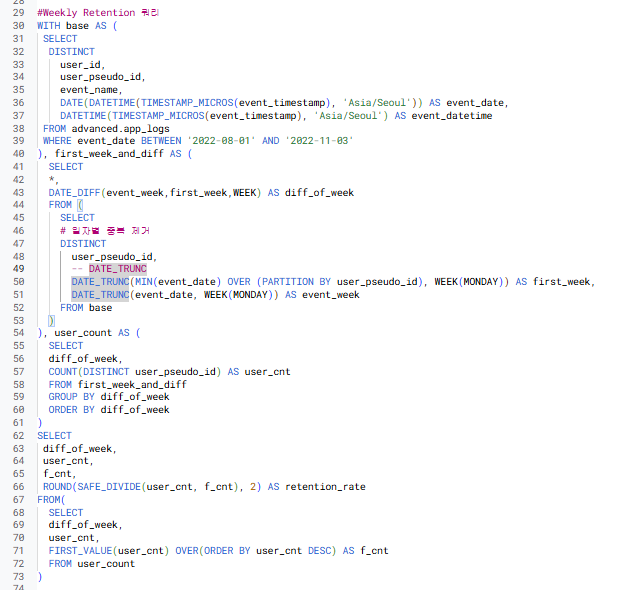Click the '#Weekly Retention' comment on line 29

[86, 13]
